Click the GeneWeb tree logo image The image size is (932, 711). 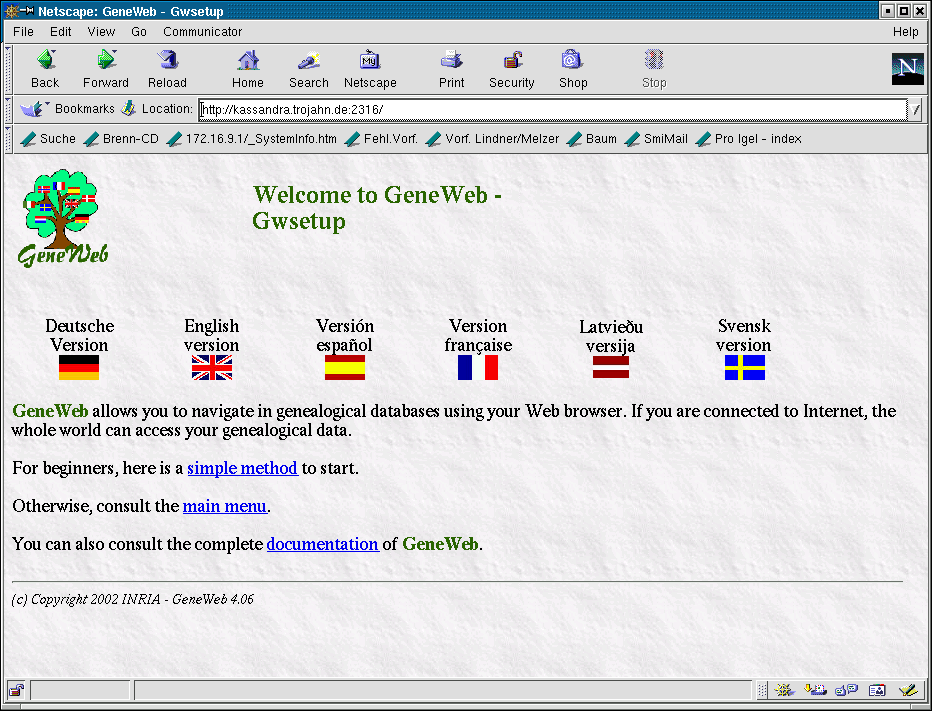63,219
